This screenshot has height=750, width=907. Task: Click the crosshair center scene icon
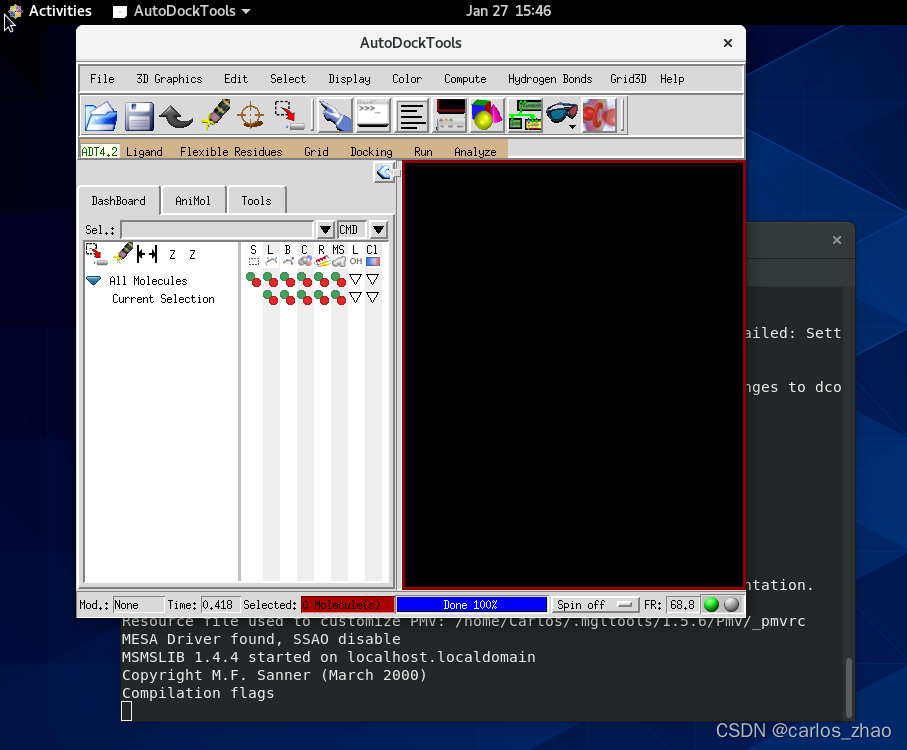[x=250, y=115]
